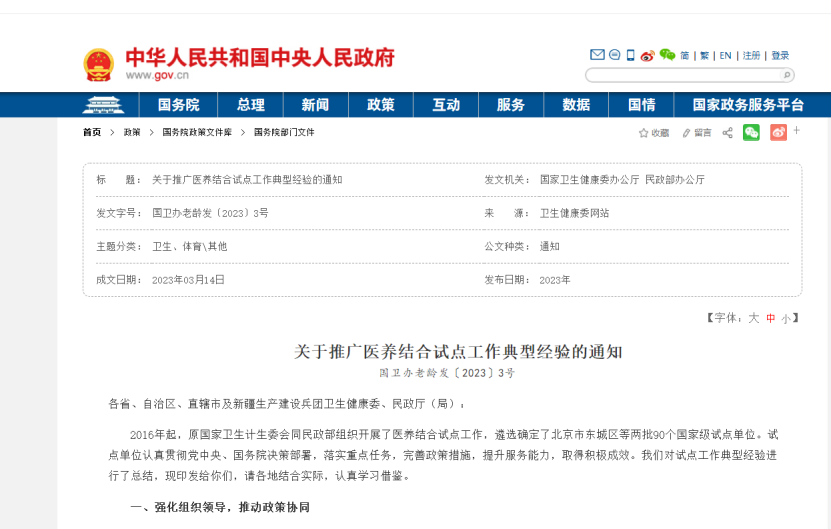831x529 pixels.
Task: Click the national emblem logo
Action: tap(99, 65)
